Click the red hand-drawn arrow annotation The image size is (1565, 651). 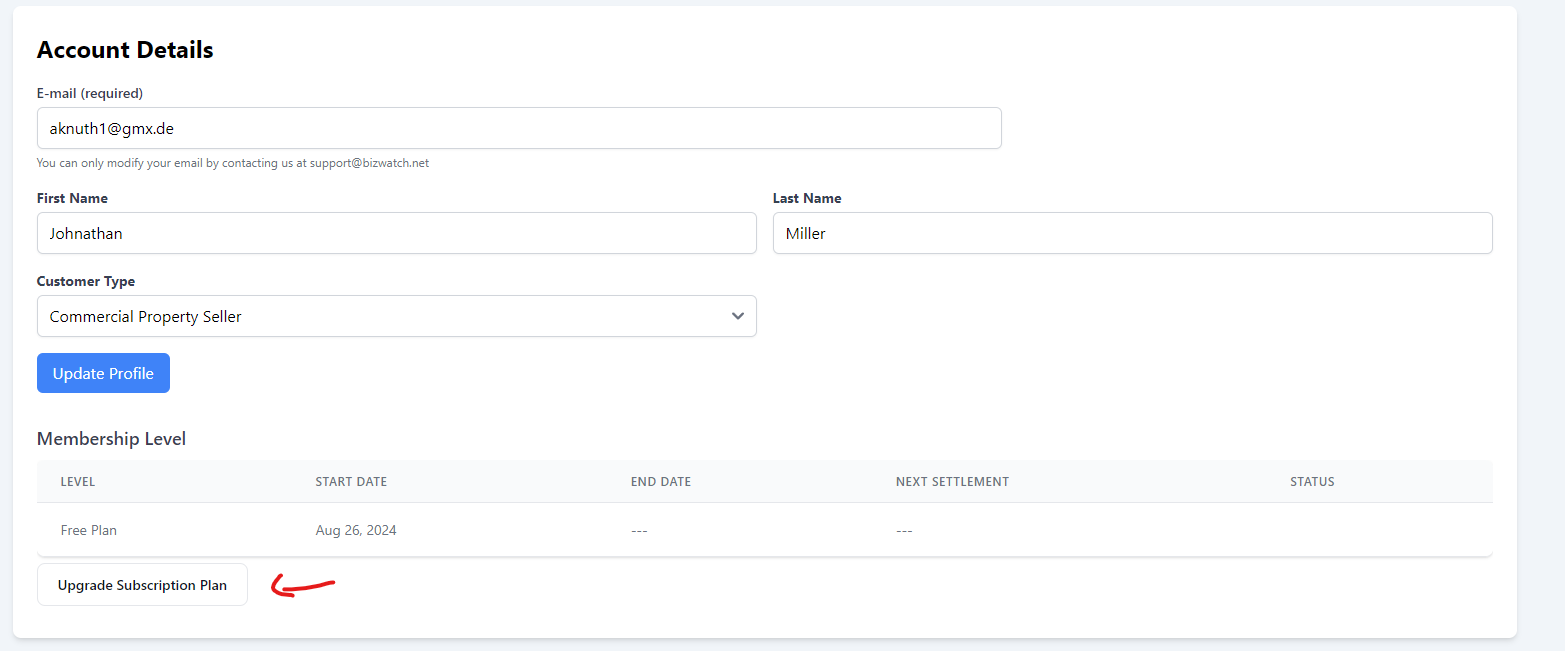point(303,586)
